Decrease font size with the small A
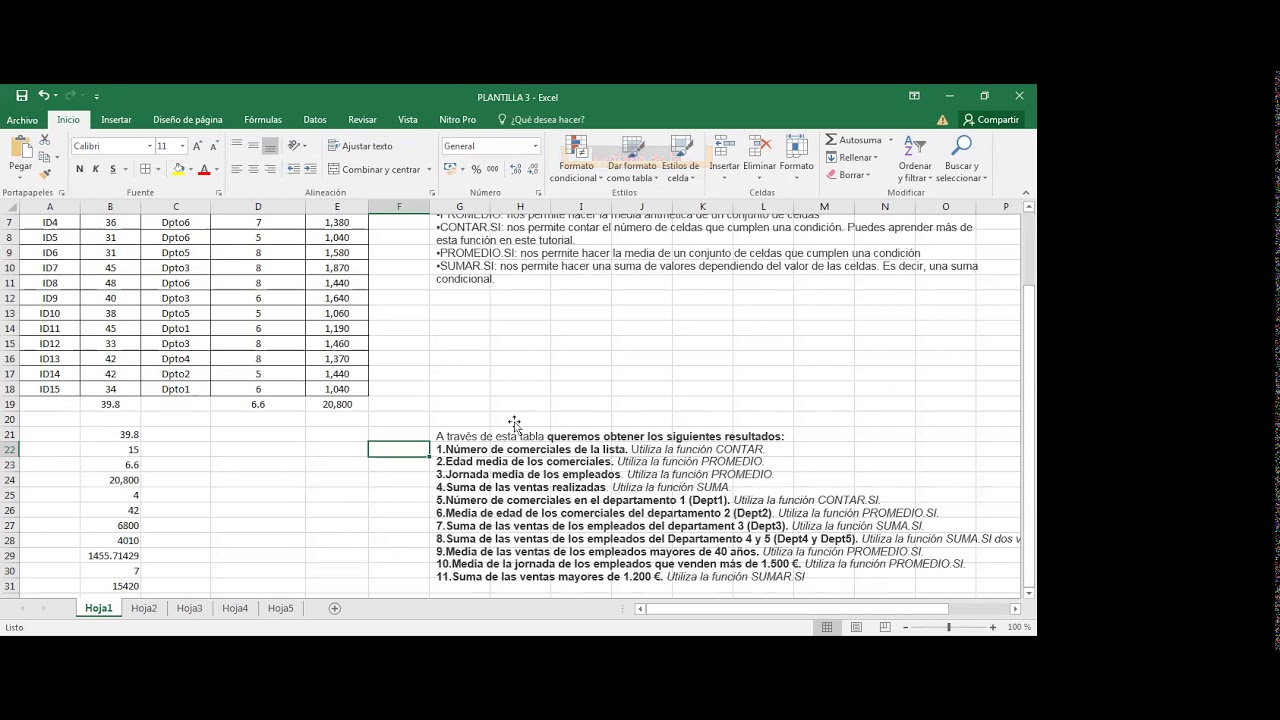Viewport: 1280px width, 720px height. [213, 146]
